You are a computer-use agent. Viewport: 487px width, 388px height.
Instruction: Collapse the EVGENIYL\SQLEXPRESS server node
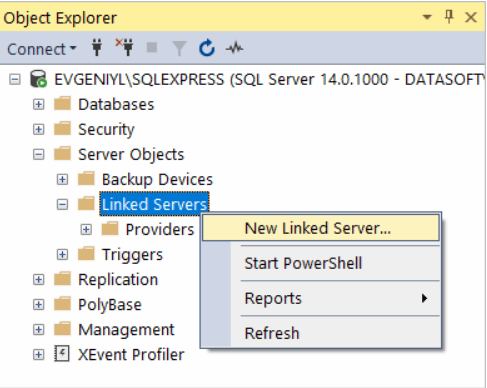(15, 79)
